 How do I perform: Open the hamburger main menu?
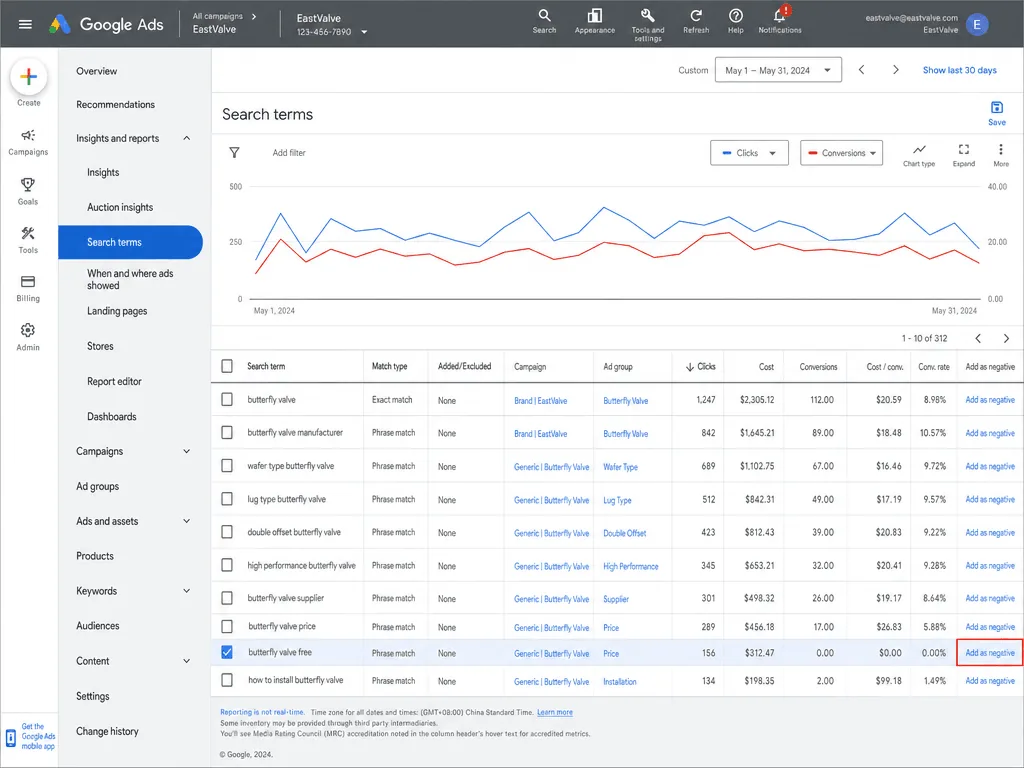pos(25,24)
